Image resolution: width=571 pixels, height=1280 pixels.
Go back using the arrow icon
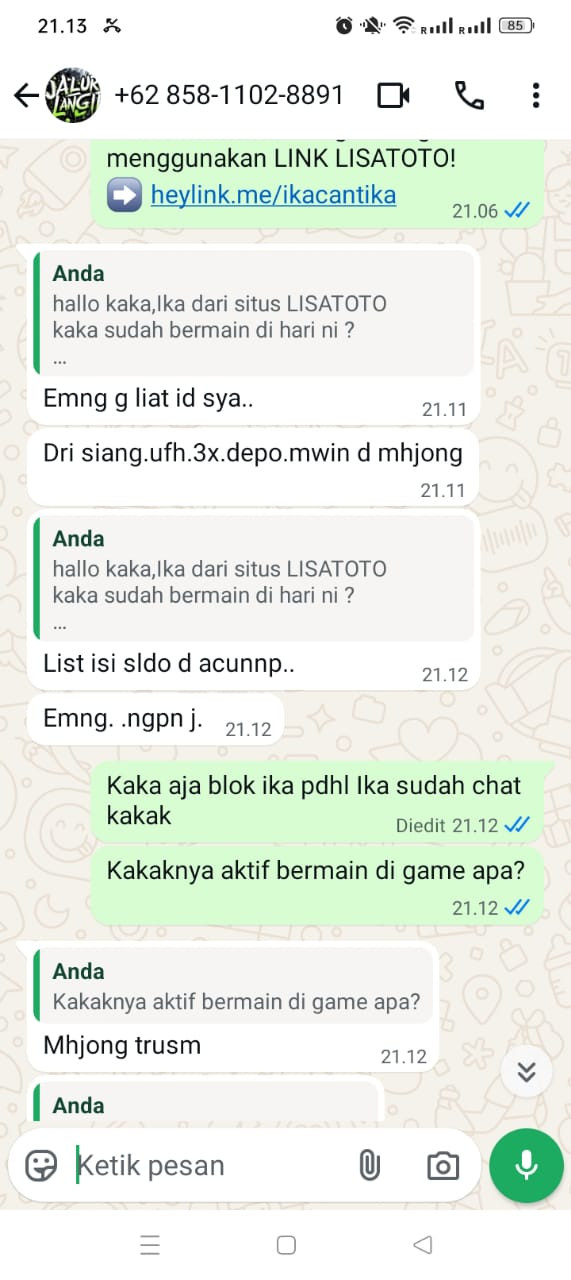[x=25, y=95]
